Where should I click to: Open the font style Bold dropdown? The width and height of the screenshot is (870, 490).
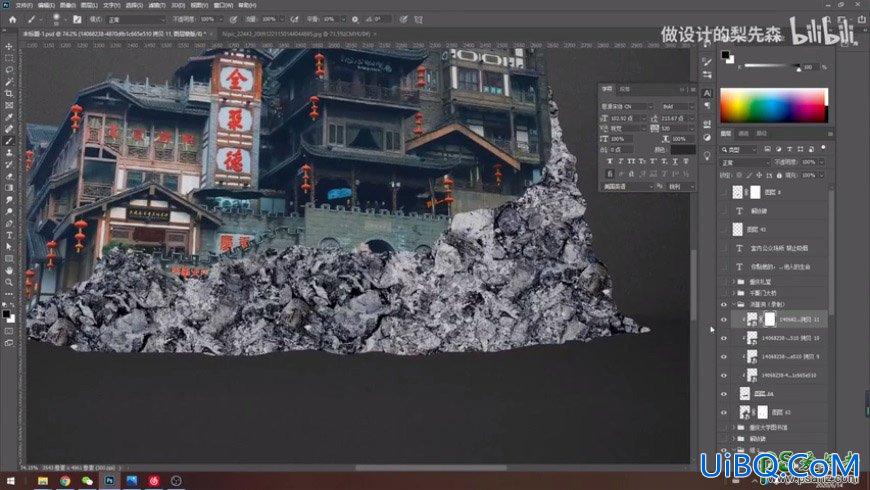(677, 106)
